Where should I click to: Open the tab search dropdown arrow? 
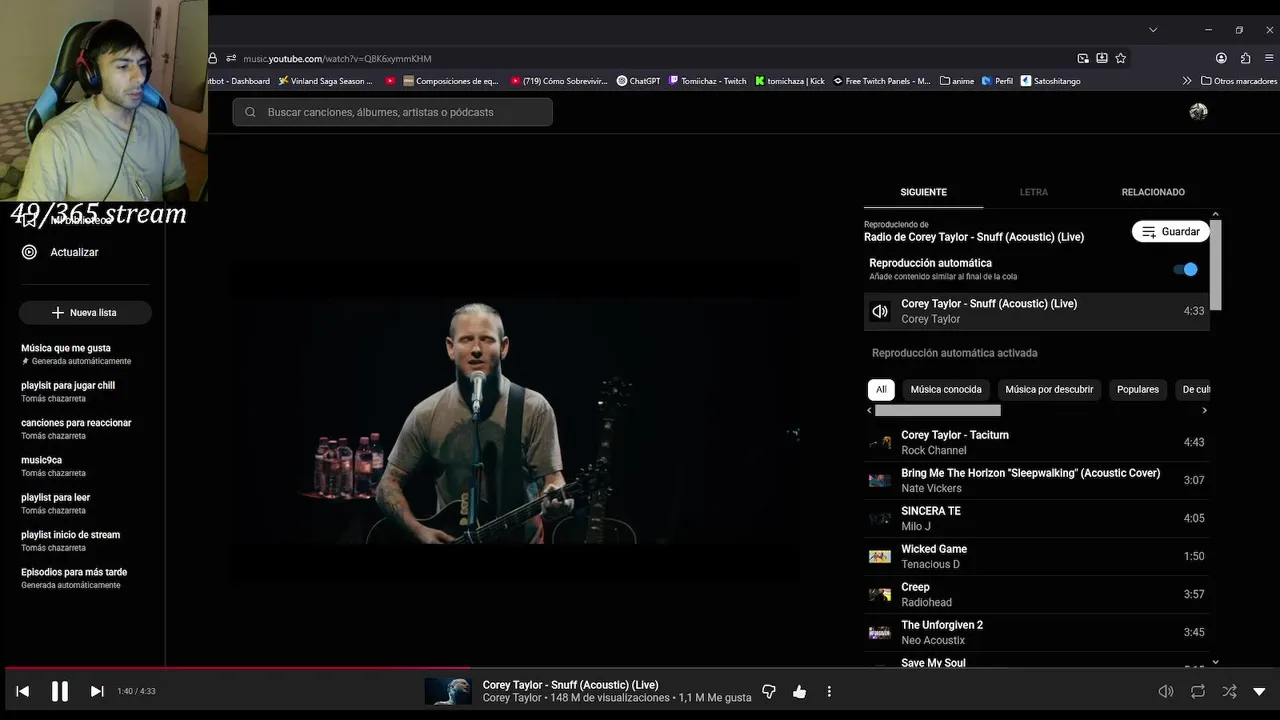(x=1153, y=30)
